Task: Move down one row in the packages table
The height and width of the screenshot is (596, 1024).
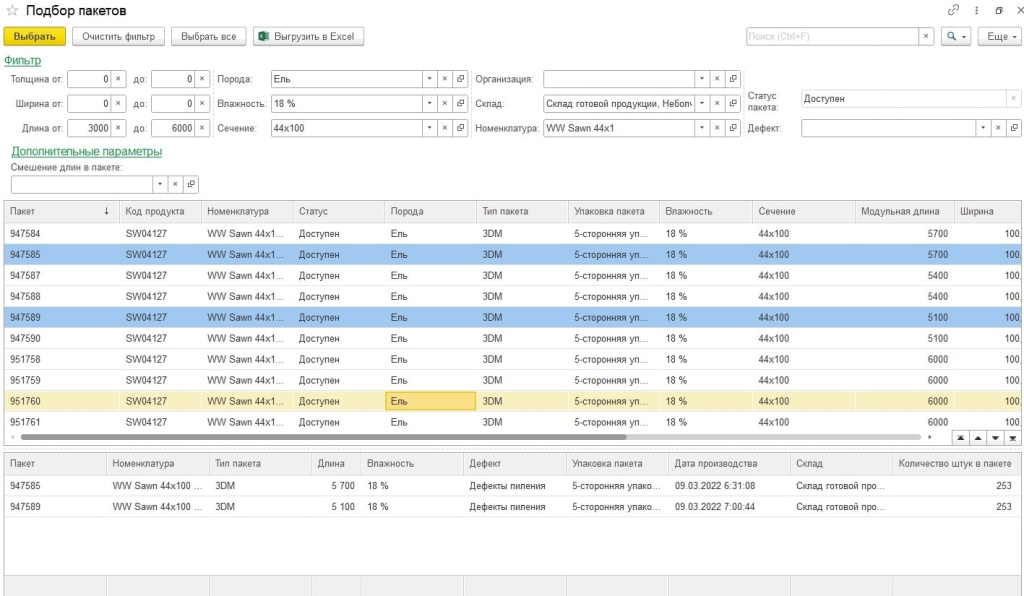Action: click(x=995, y=438)
